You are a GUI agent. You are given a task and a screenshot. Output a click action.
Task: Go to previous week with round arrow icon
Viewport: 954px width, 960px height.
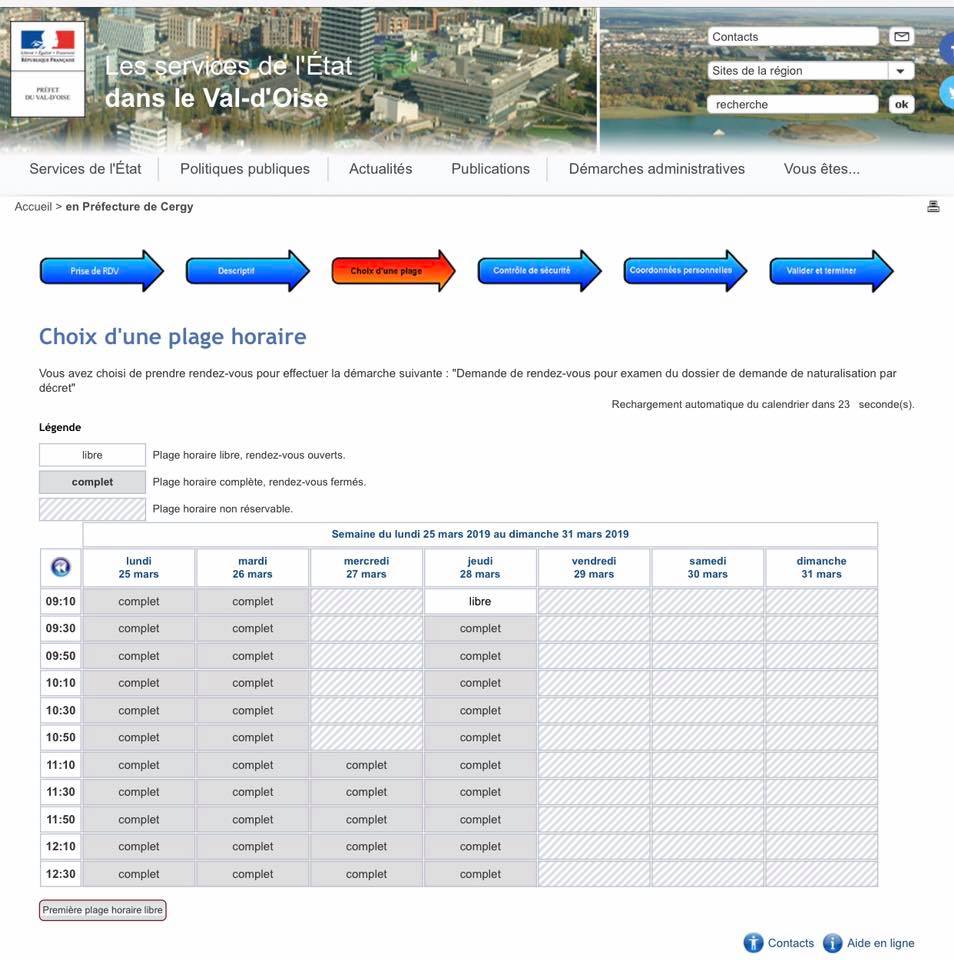pyautogui.click(x=61, y=567)
